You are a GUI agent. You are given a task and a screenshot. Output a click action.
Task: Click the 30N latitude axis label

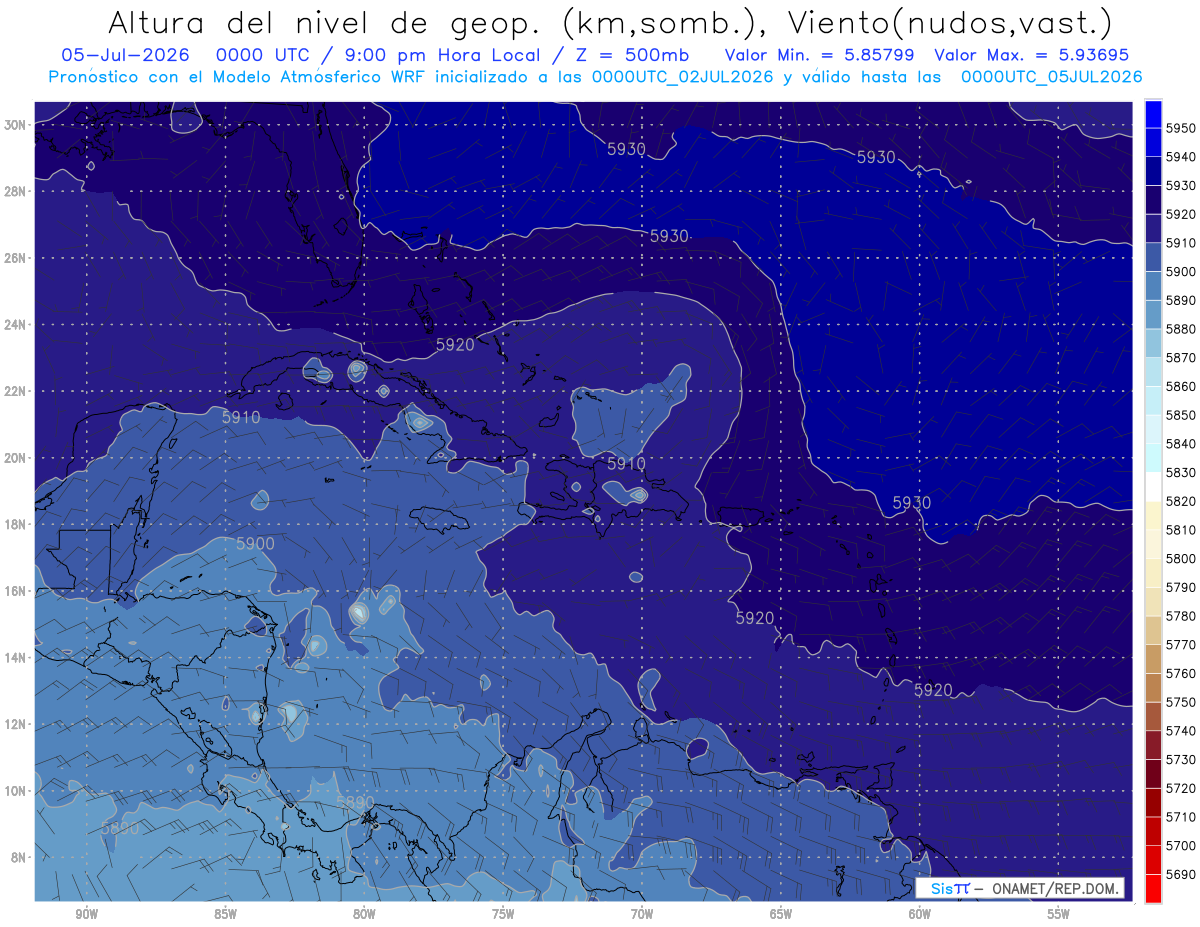[x=15, y=125]
